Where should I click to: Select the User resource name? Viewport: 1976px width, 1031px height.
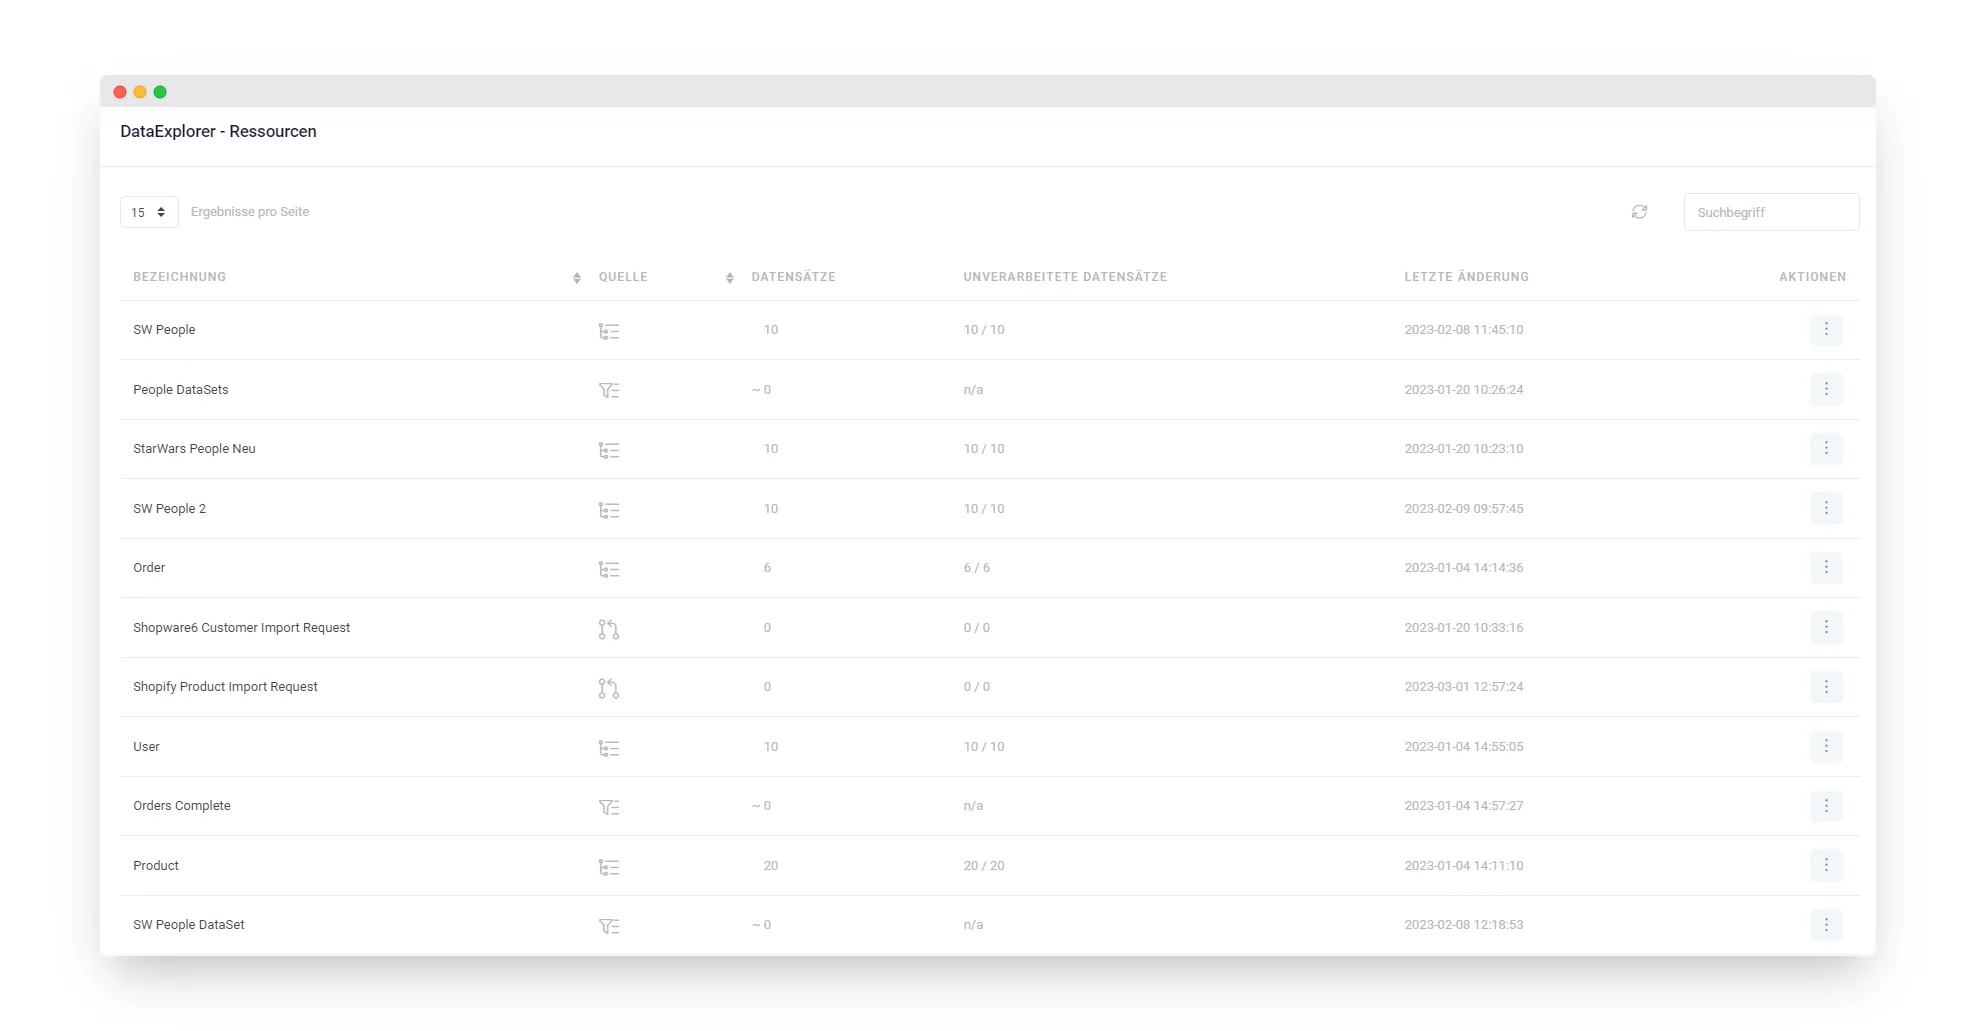pos(146,747)
